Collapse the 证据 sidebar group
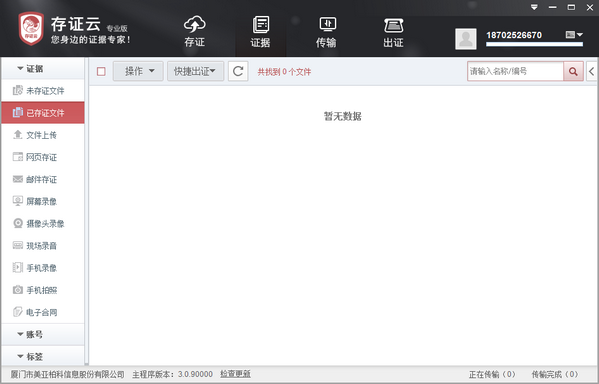Viewport: 599px width, 384px height. [43, 69]
